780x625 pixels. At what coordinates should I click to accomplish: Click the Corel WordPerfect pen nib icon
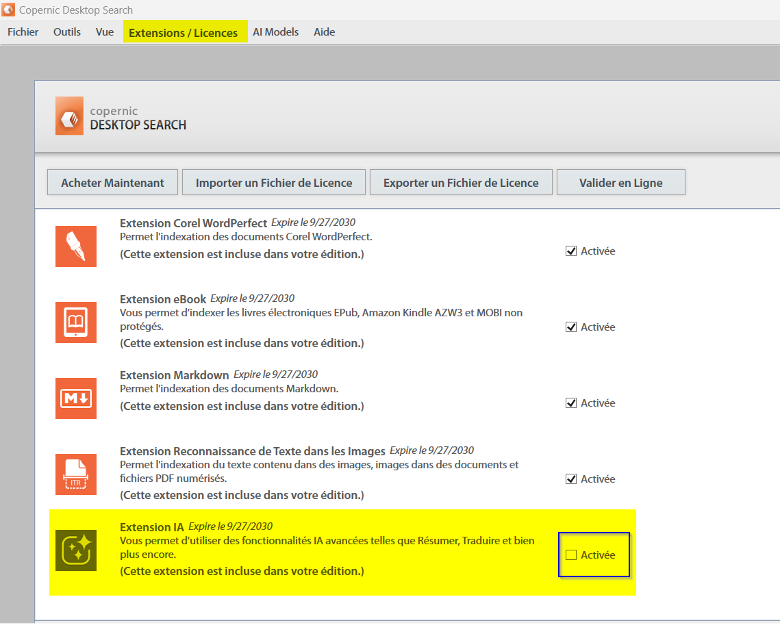click(76, 246)
